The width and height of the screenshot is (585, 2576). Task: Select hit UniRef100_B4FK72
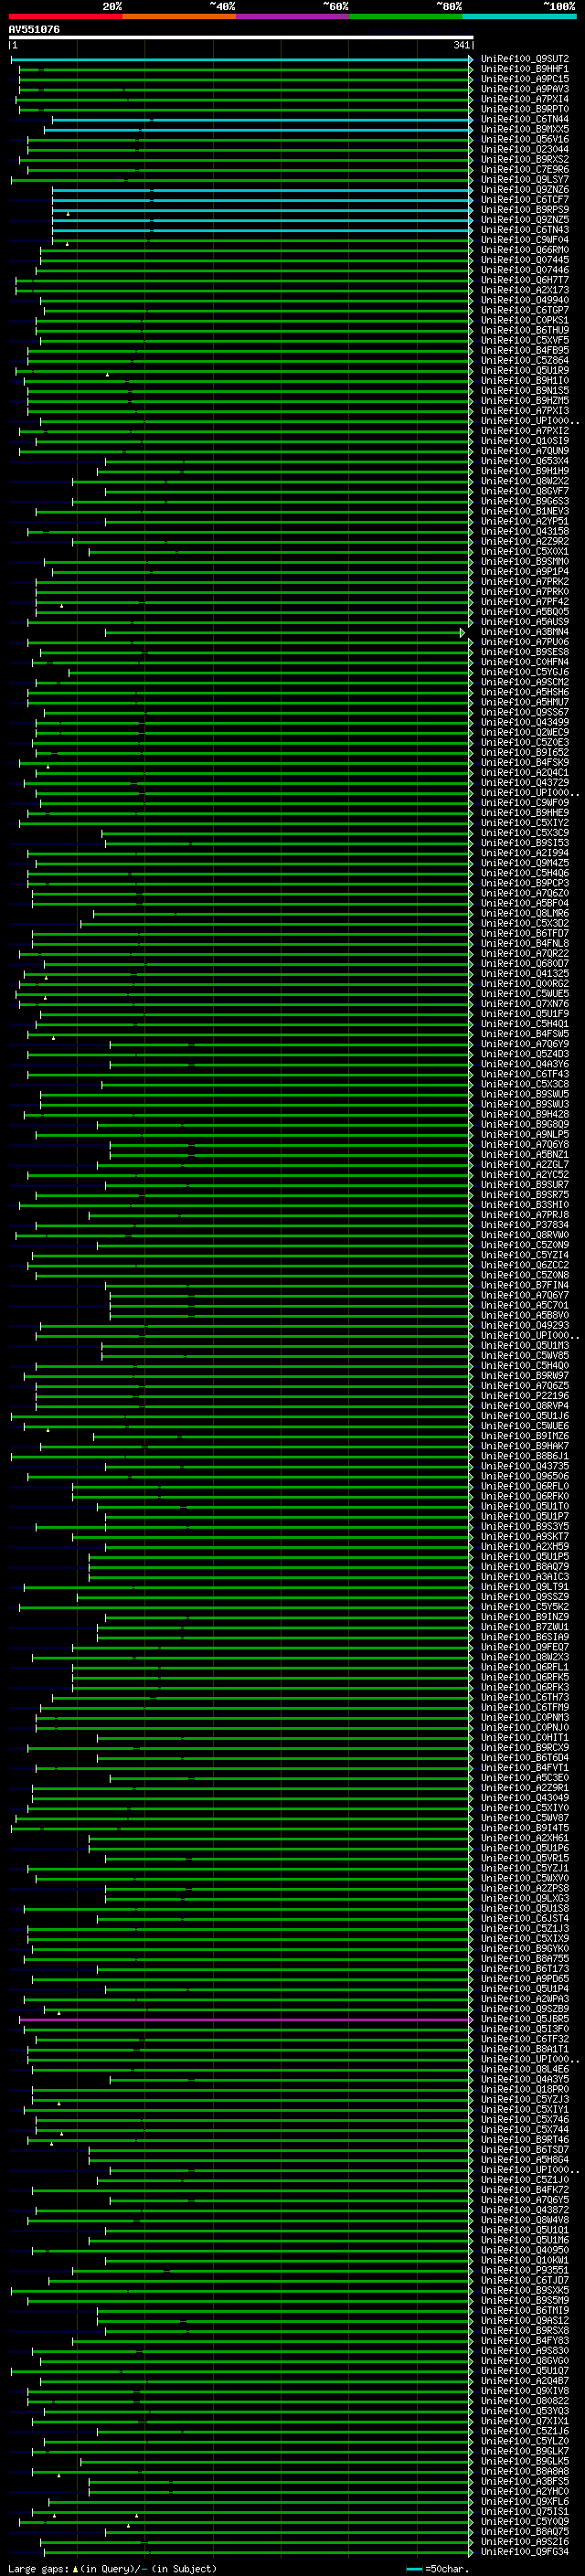[x=525, y=2190]
